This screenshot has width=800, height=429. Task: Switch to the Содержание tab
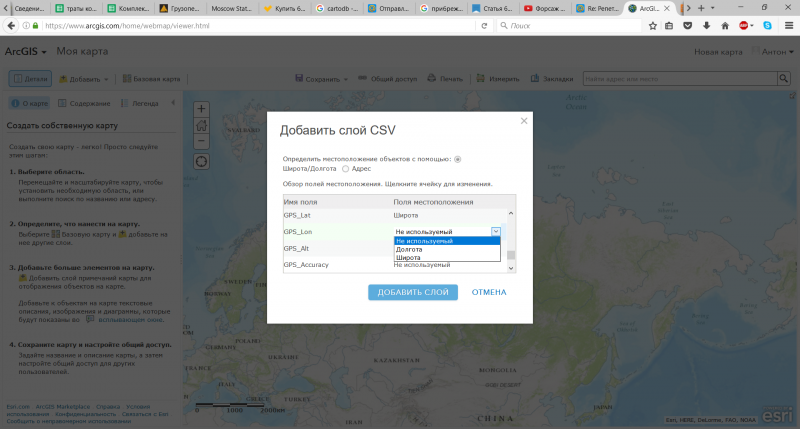pyautogui.click(x=83, y=102)
